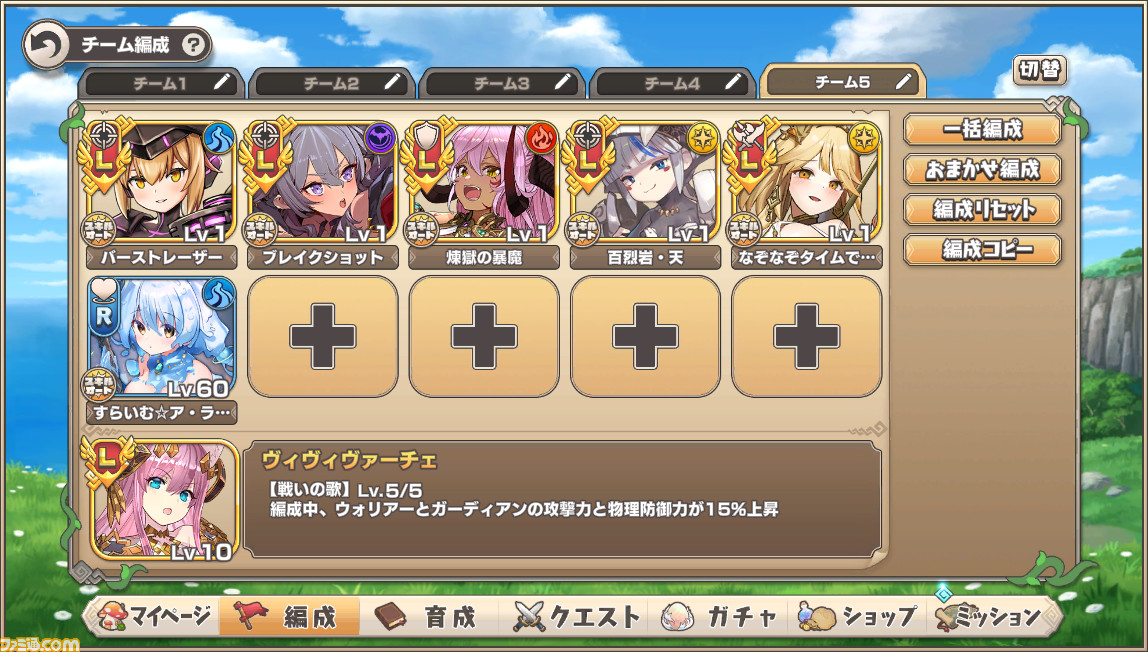Switch to the チーム4 tab
Screen dimensions: 1148x652
(x=672, y=83)
